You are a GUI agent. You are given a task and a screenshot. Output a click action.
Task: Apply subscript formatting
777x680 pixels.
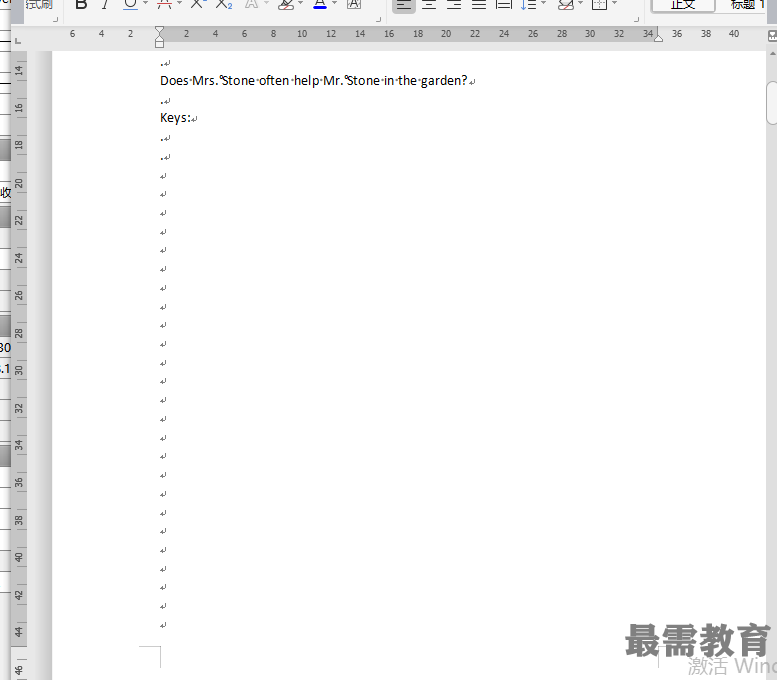tap(224, 4)
